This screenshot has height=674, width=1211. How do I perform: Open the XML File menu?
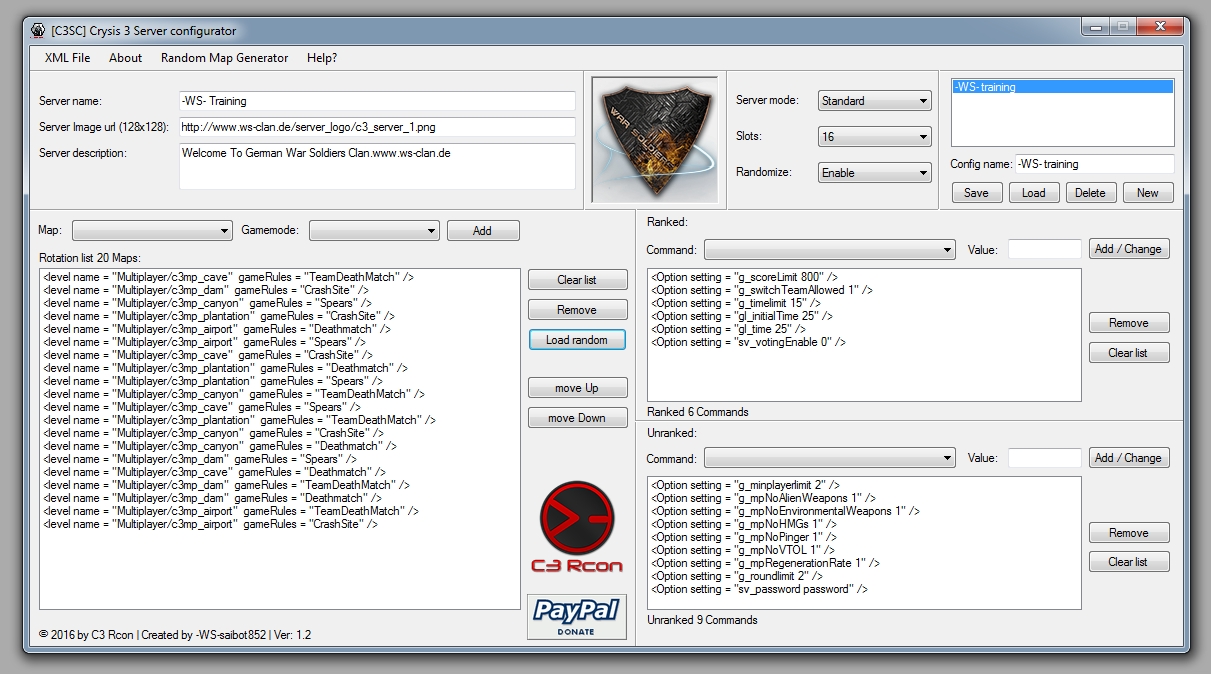pos(67,58)
